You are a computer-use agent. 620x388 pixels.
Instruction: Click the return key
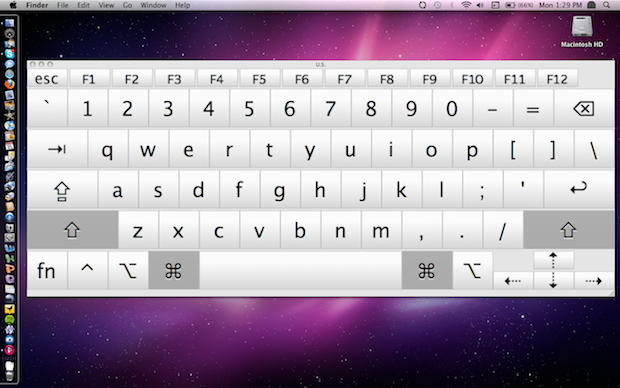579,189
